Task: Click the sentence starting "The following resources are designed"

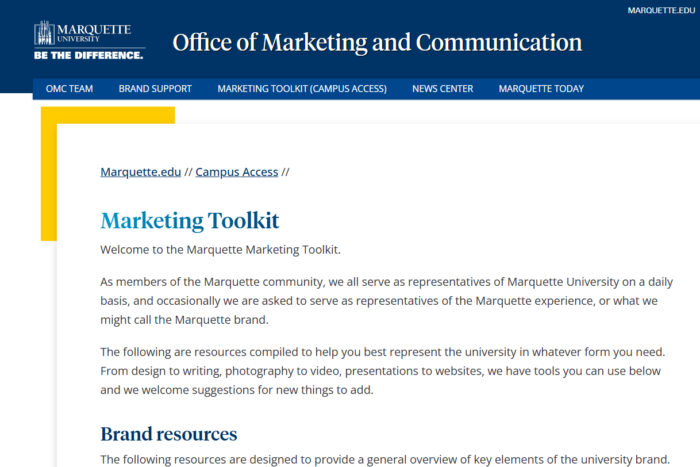Action: [384, 459]
